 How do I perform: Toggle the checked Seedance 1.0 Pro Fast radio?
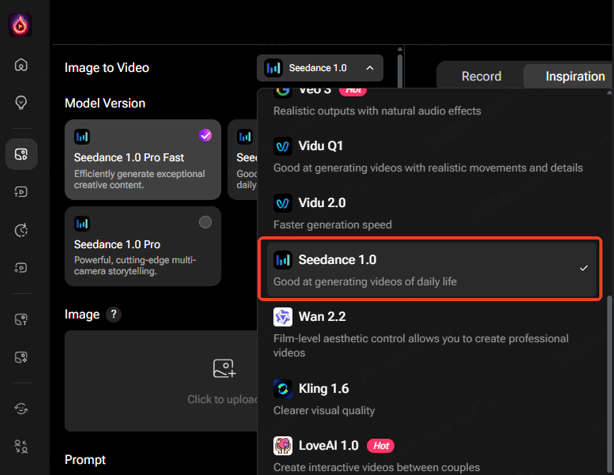(205, 135)
